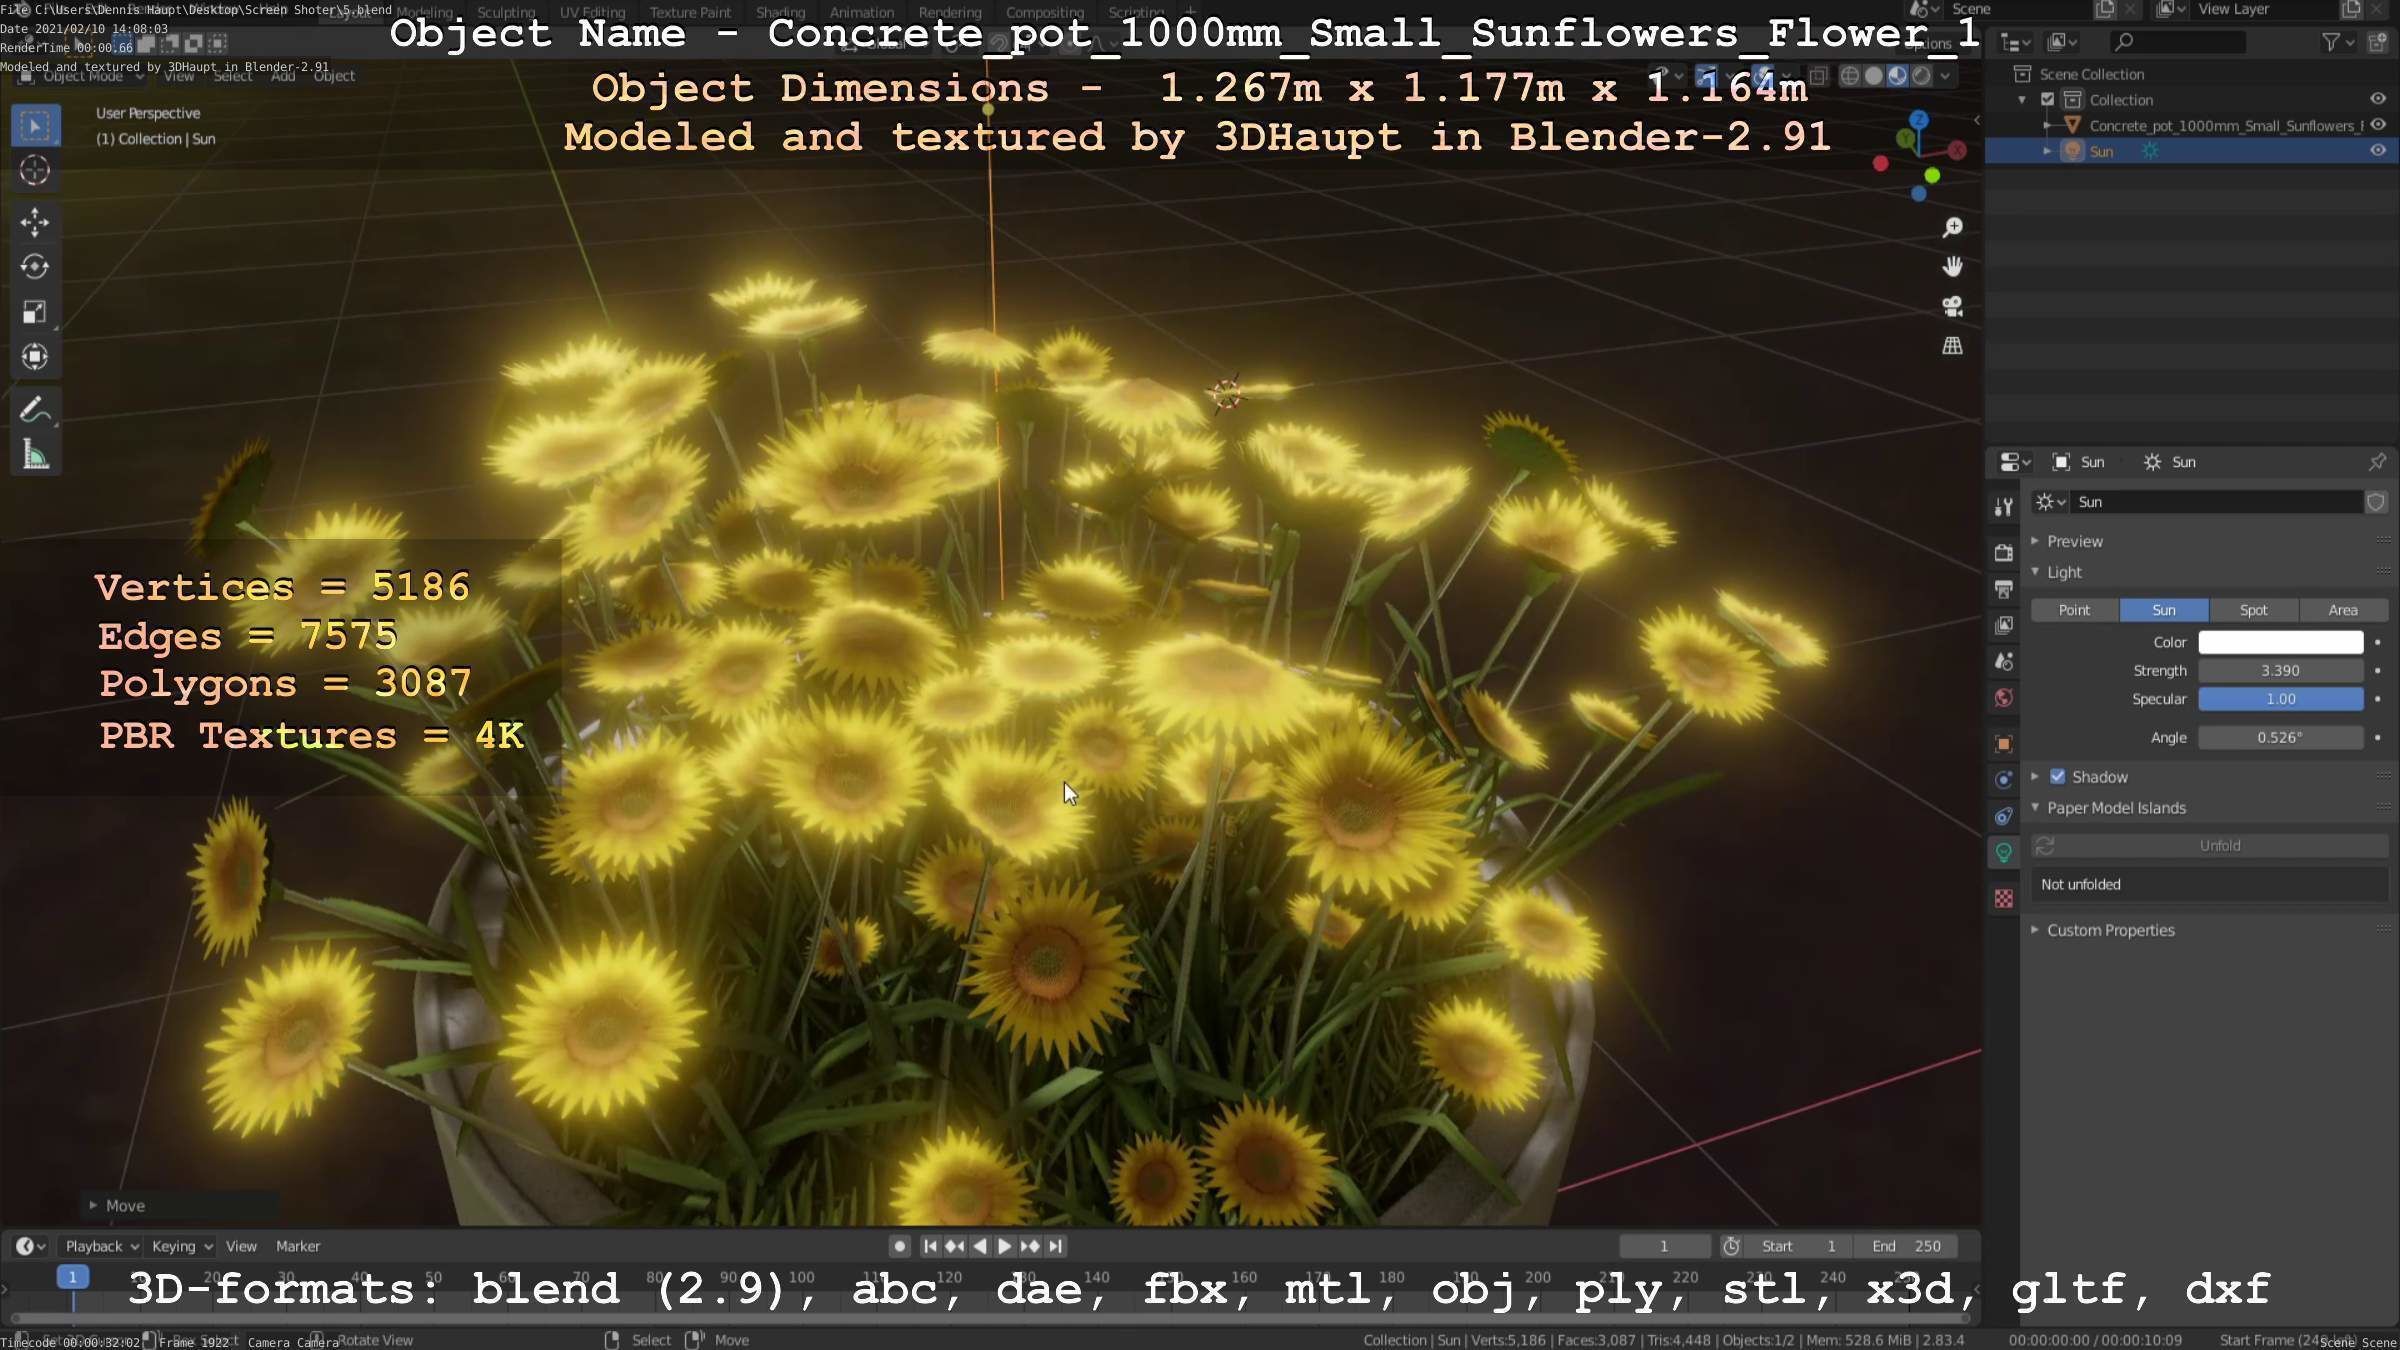Open the Physics properties tab
The height and width of the screenshot is (1350, 2400).
coord(2003,780)
